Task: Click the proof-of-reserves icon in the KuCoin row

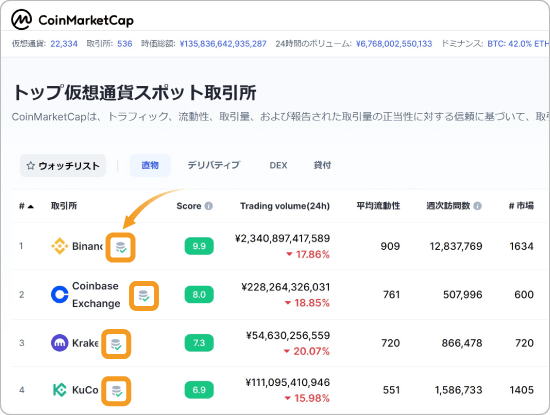Action: click(x=116, y=391)
